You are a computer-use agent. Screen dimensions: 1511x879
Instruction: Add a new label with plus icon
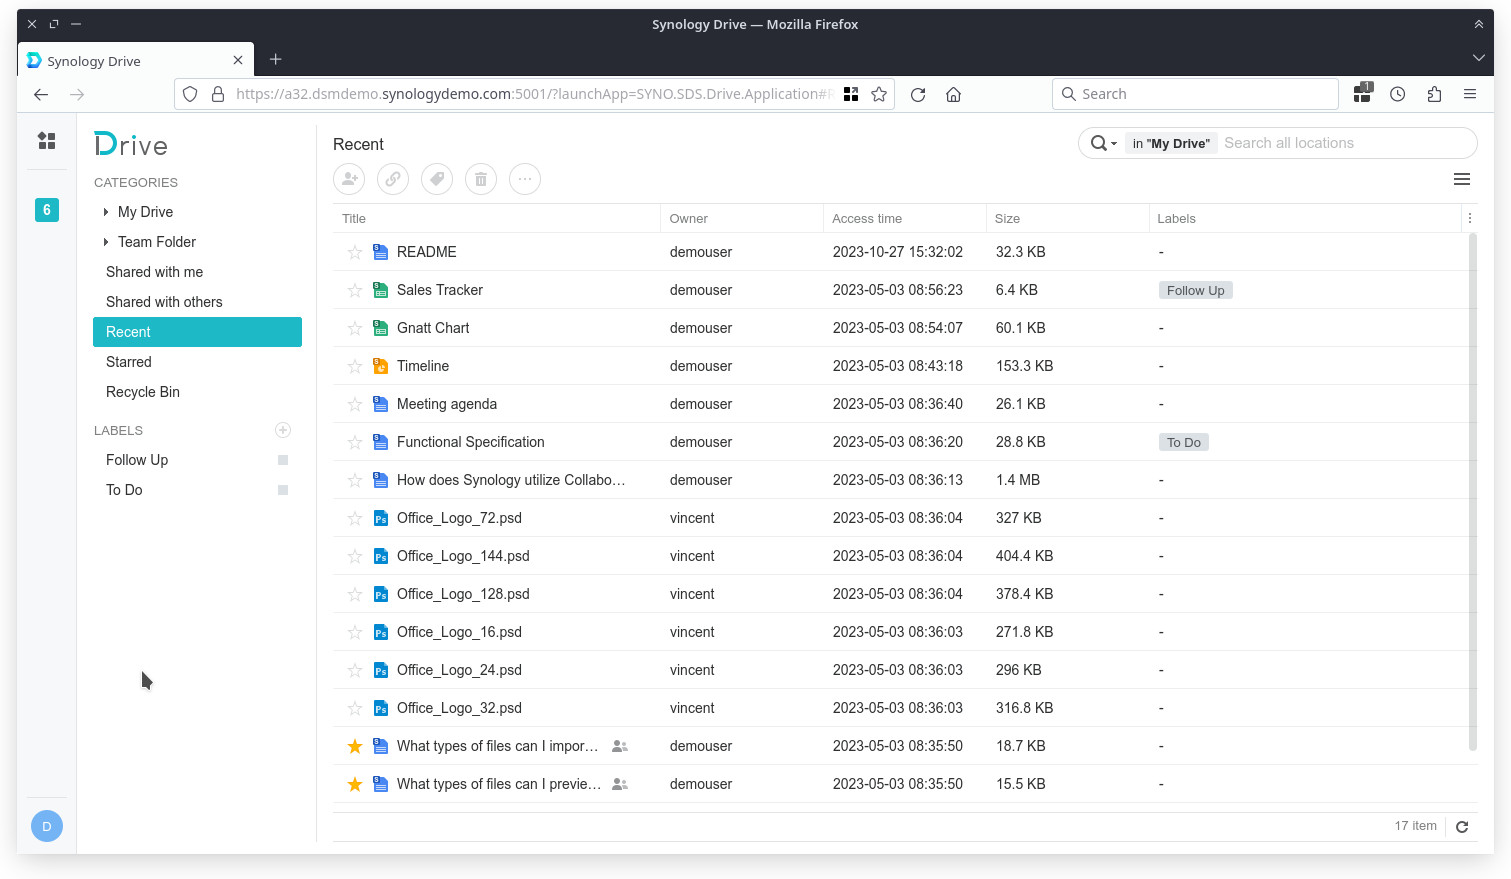tap(283, 430)
